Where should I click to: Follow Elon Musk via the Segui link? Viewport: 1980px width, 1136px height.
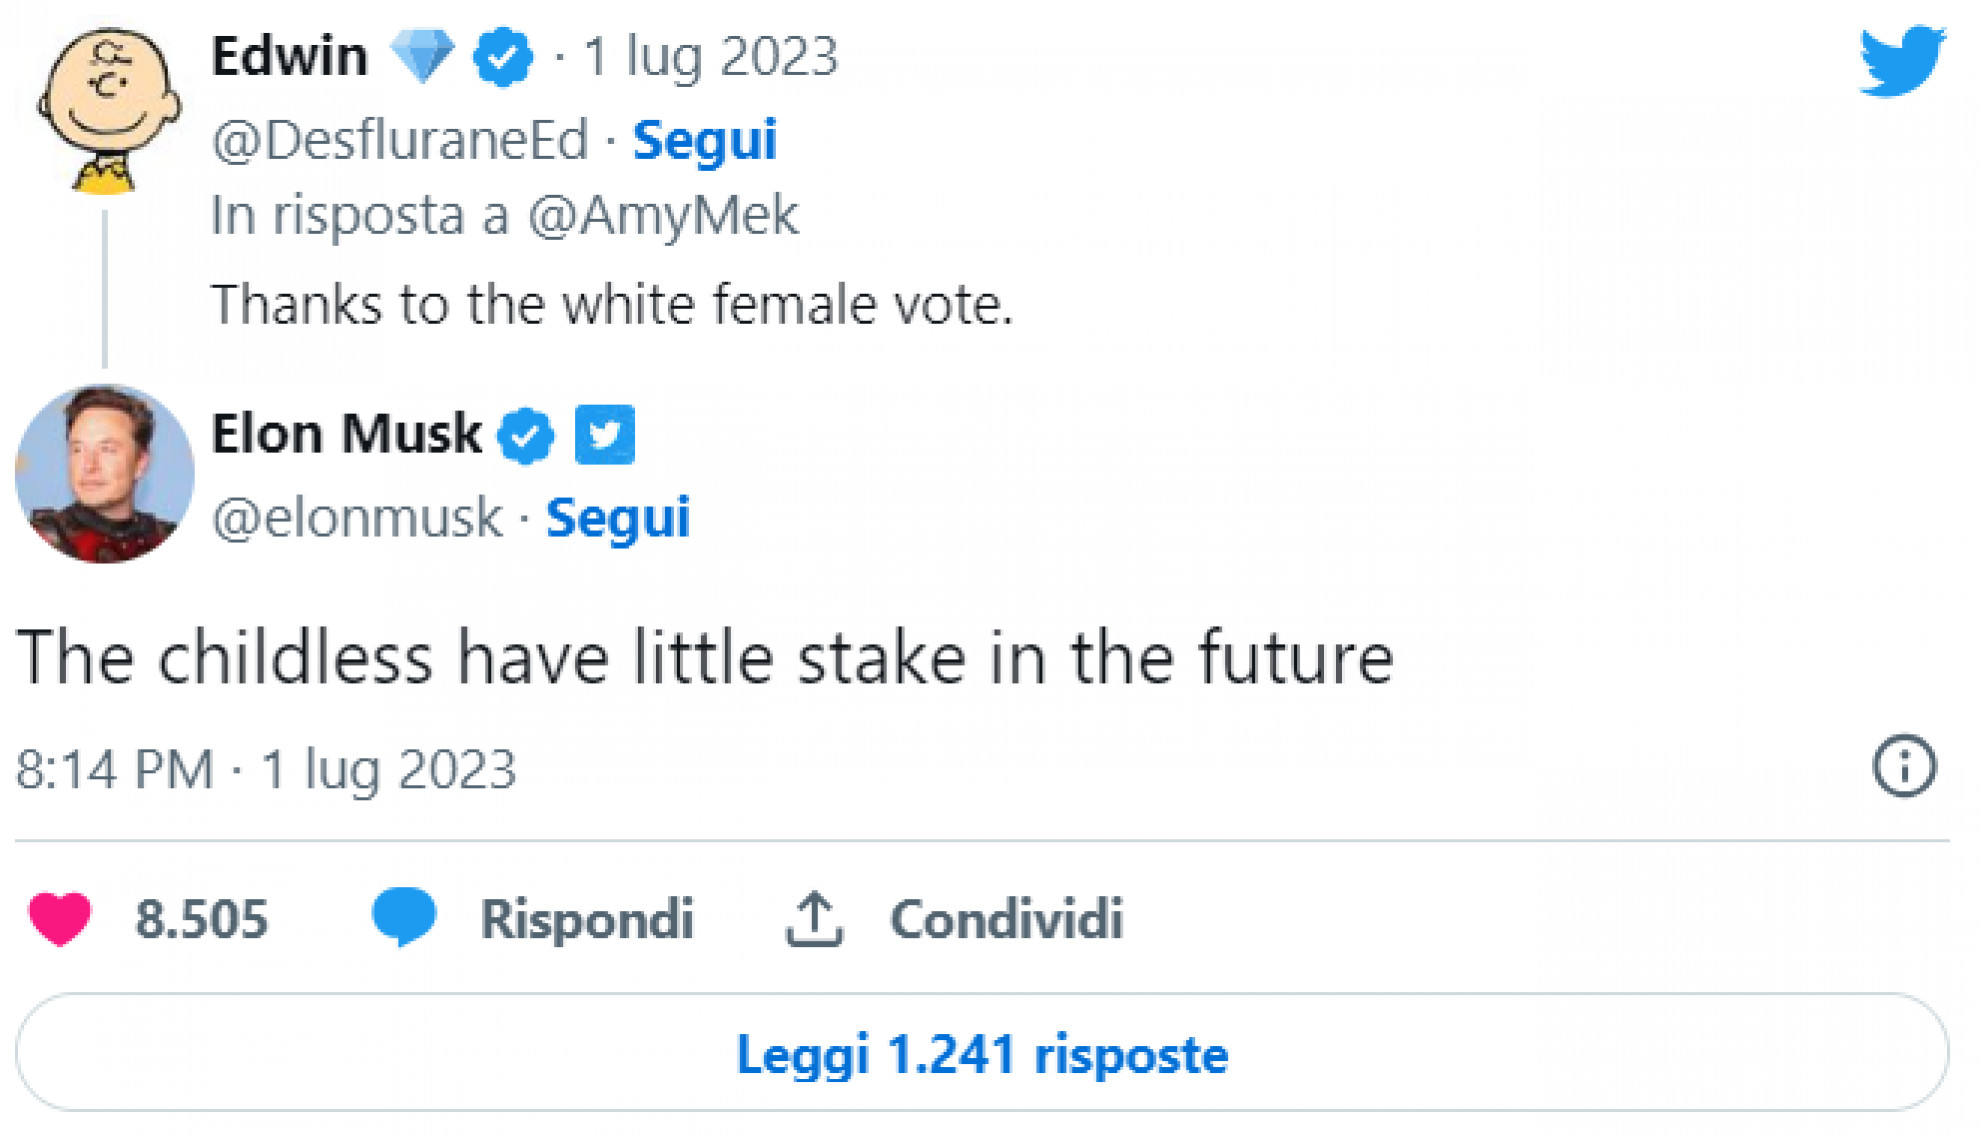pos(617,518)
